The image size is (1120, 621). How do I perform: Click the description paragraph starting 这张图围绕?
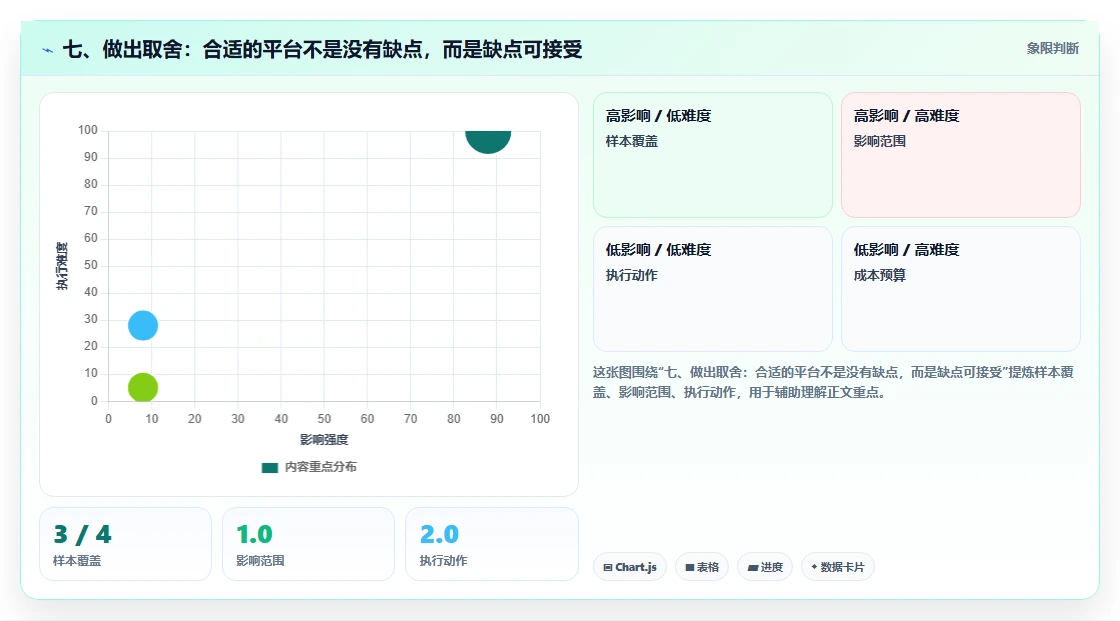tap(833, 382)
